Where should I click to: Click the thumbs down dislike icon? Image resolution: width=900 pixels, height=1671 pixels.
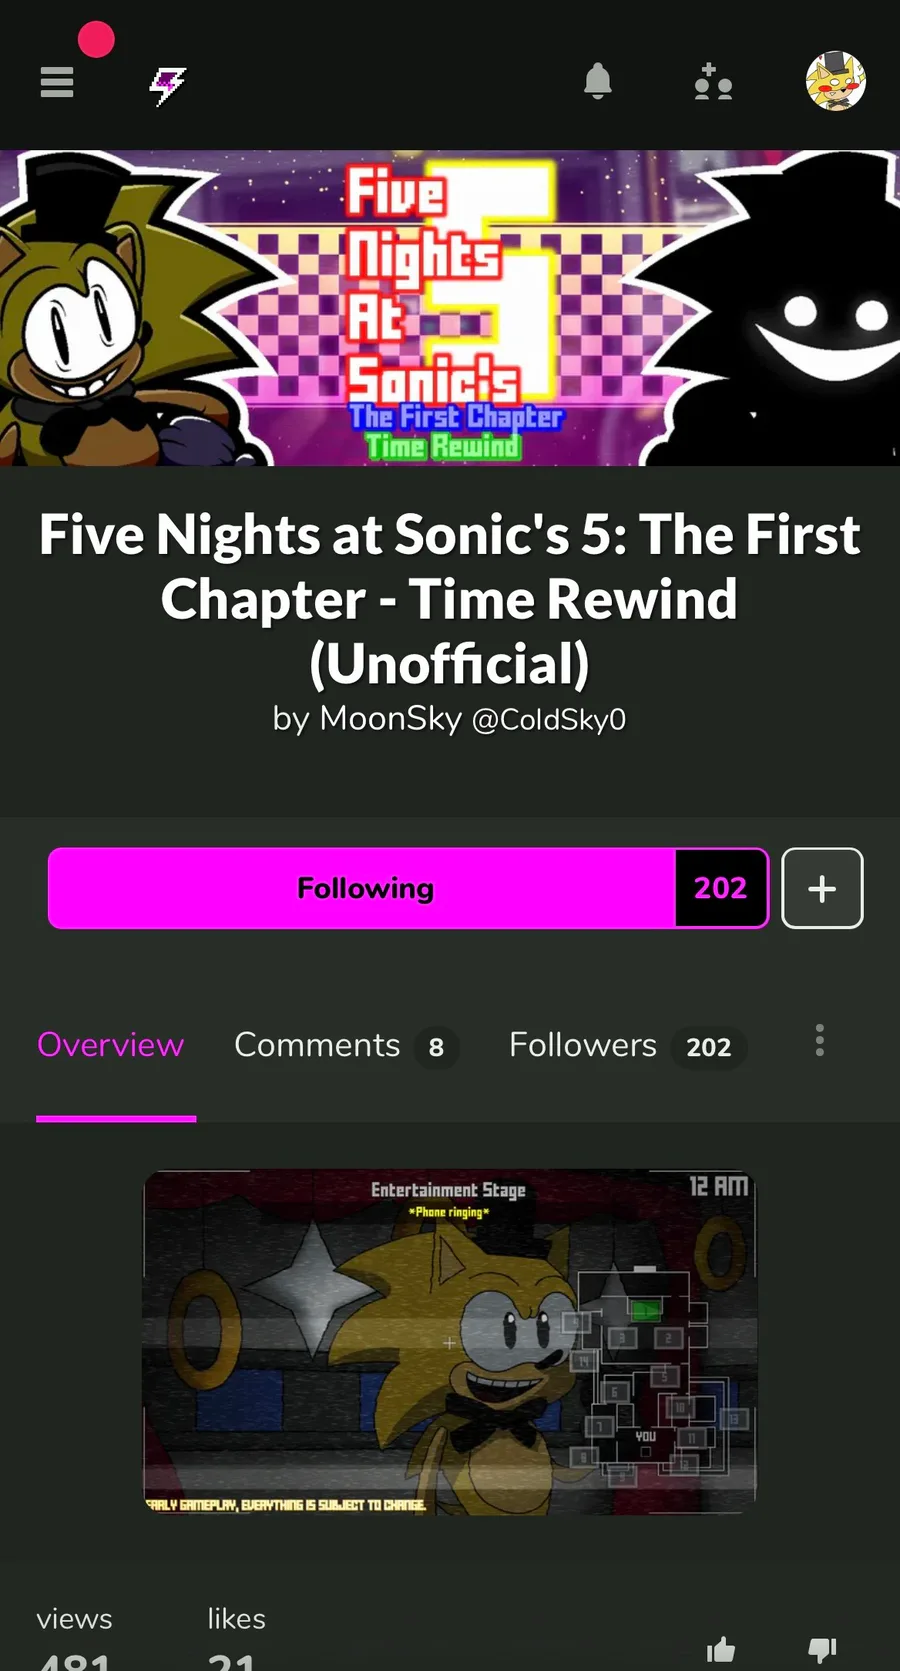pos(822,1650)
